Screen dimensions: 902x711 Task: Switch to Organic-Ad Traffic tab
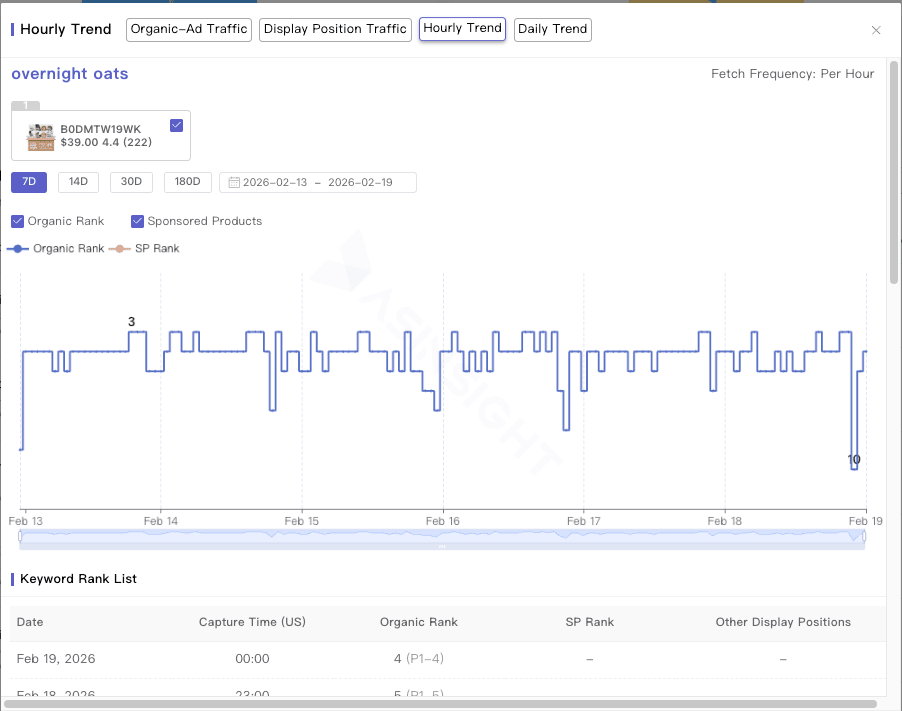tap(187, 29)
